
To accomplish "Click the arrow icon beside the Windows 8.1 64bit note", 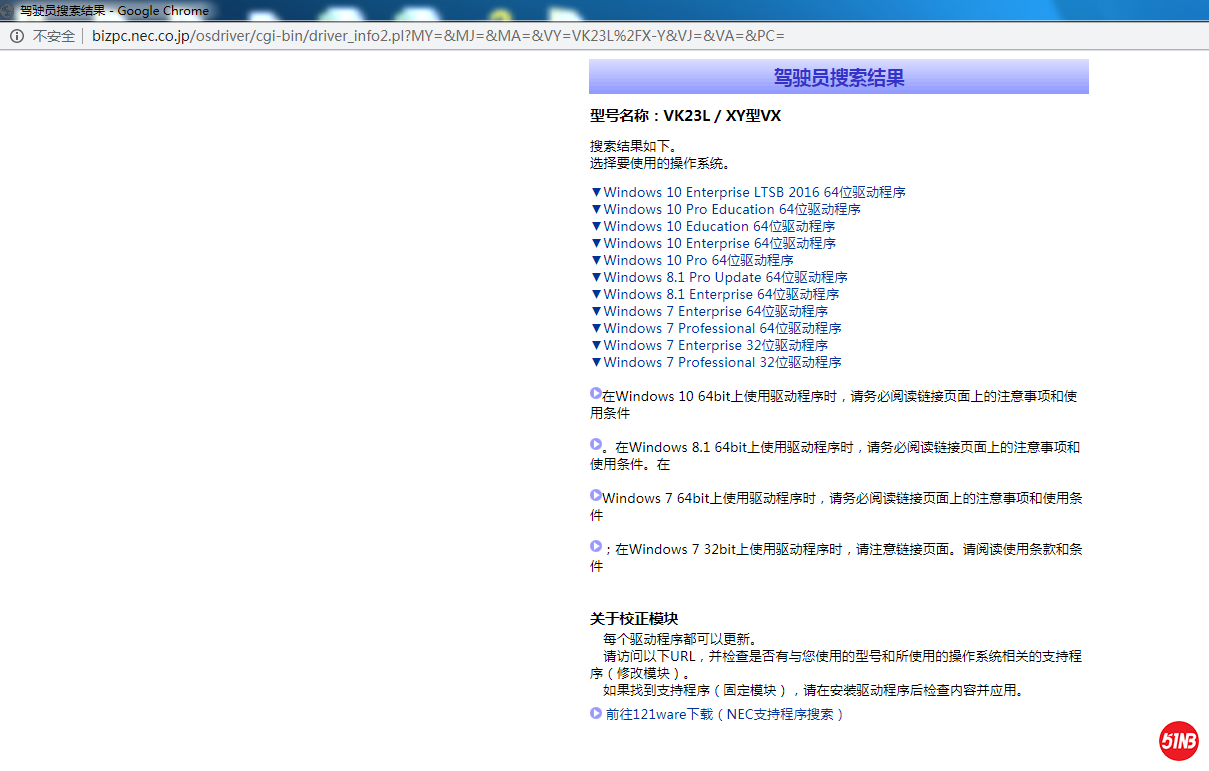I will pyautogui.click(x=596, y=445).
